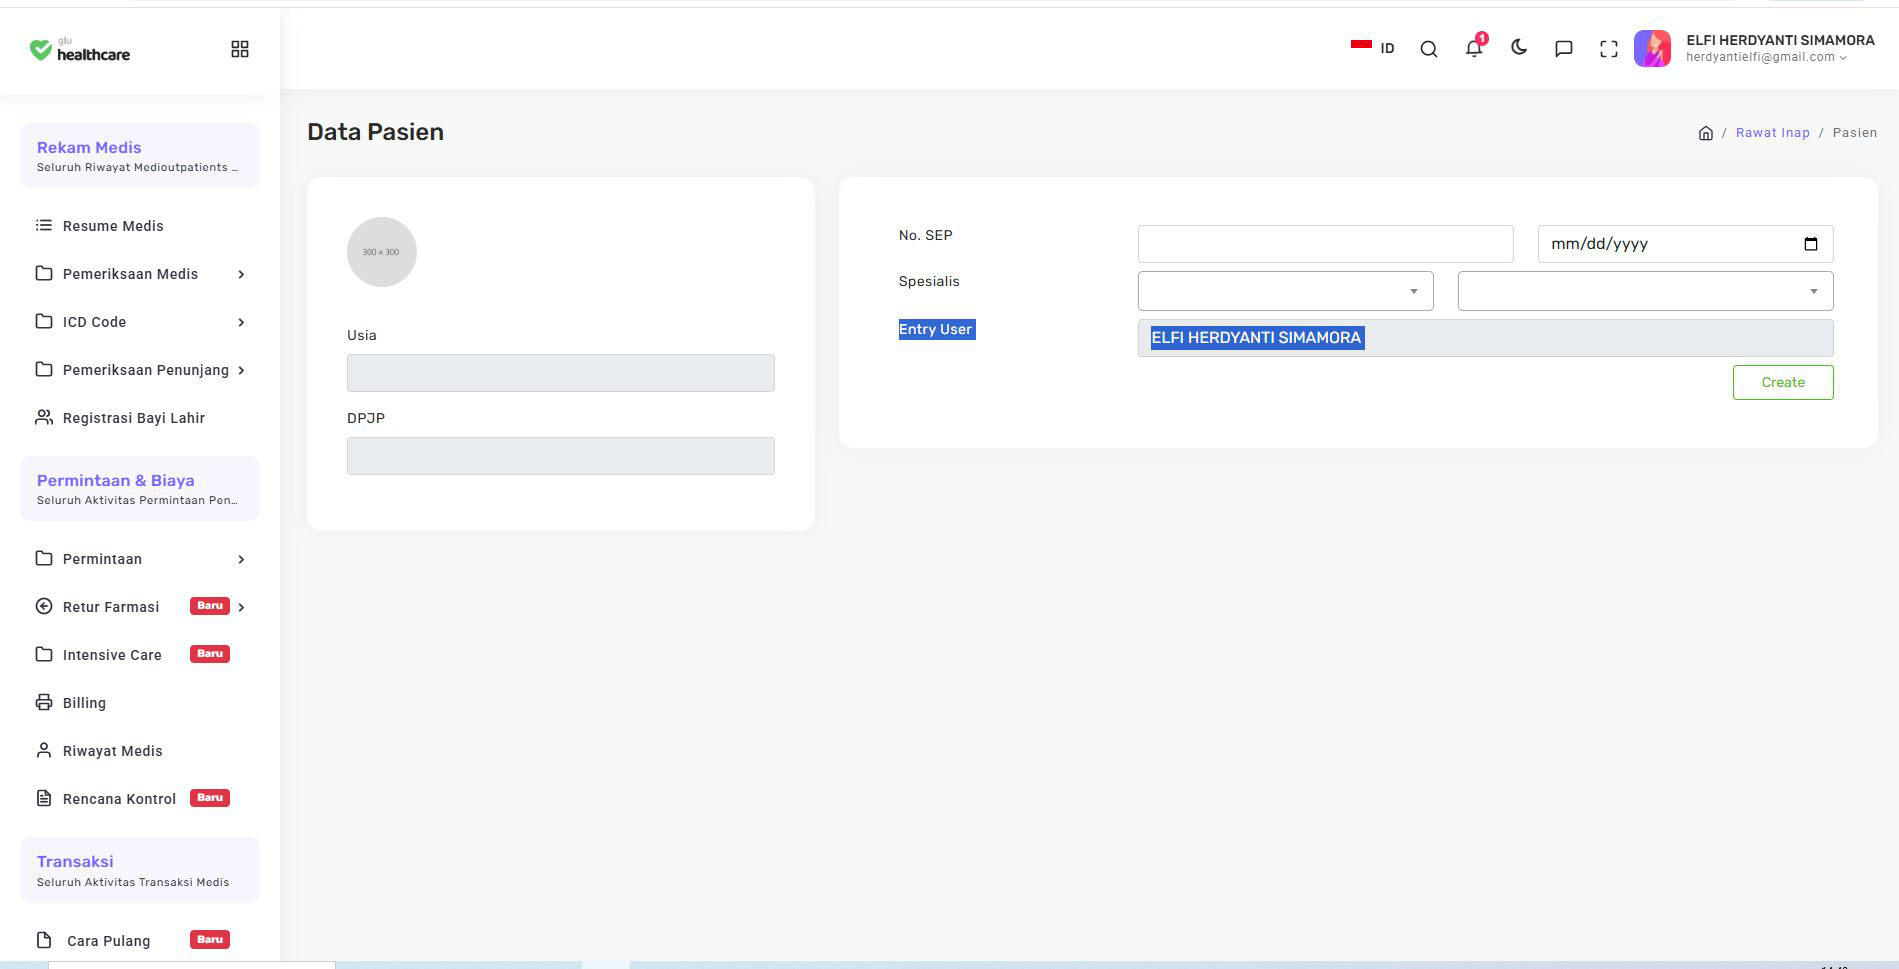Image resolution: width=1899 pixels, height=969 pixels.
Task: Expand the Pemeriksaan Penunjang menu
Action: tap(140, 370)
